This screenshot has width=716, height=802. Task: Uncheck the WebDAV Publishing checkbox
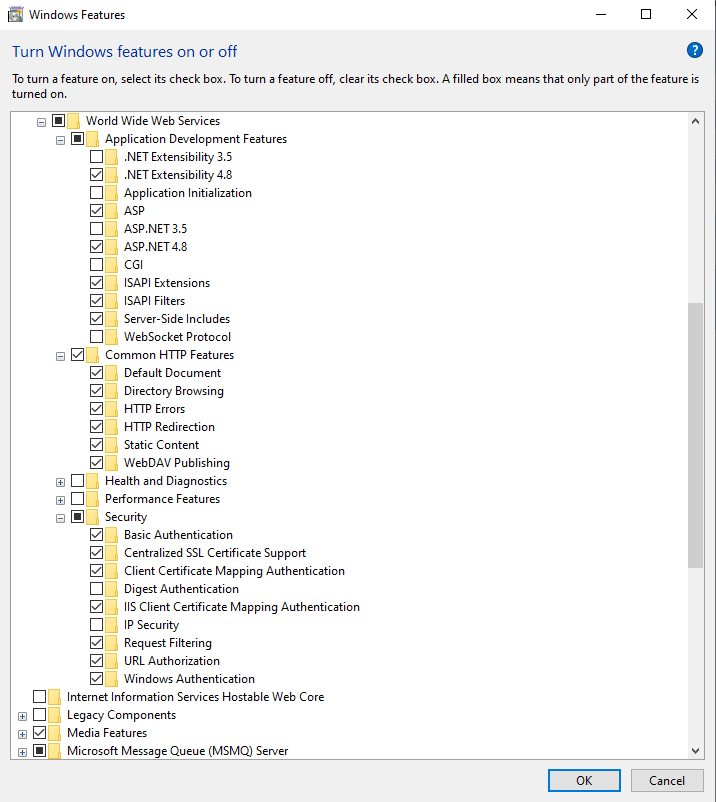96,463
